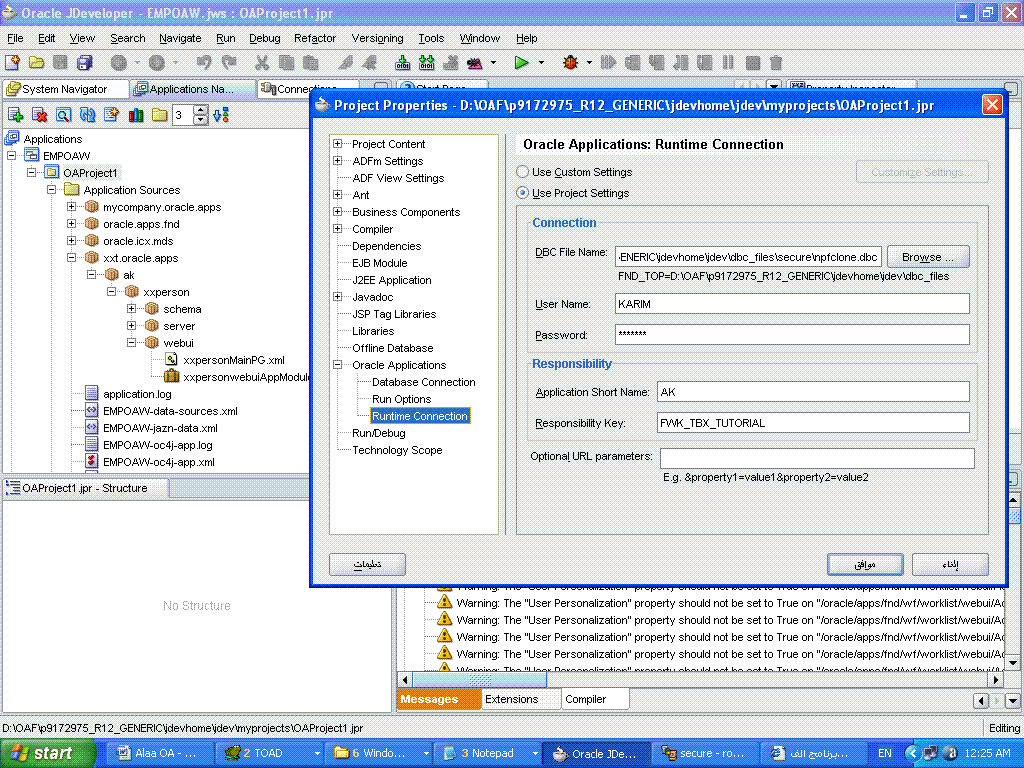
Task: Click the navigator icon with green plus
Action: [x=15, y=115]
